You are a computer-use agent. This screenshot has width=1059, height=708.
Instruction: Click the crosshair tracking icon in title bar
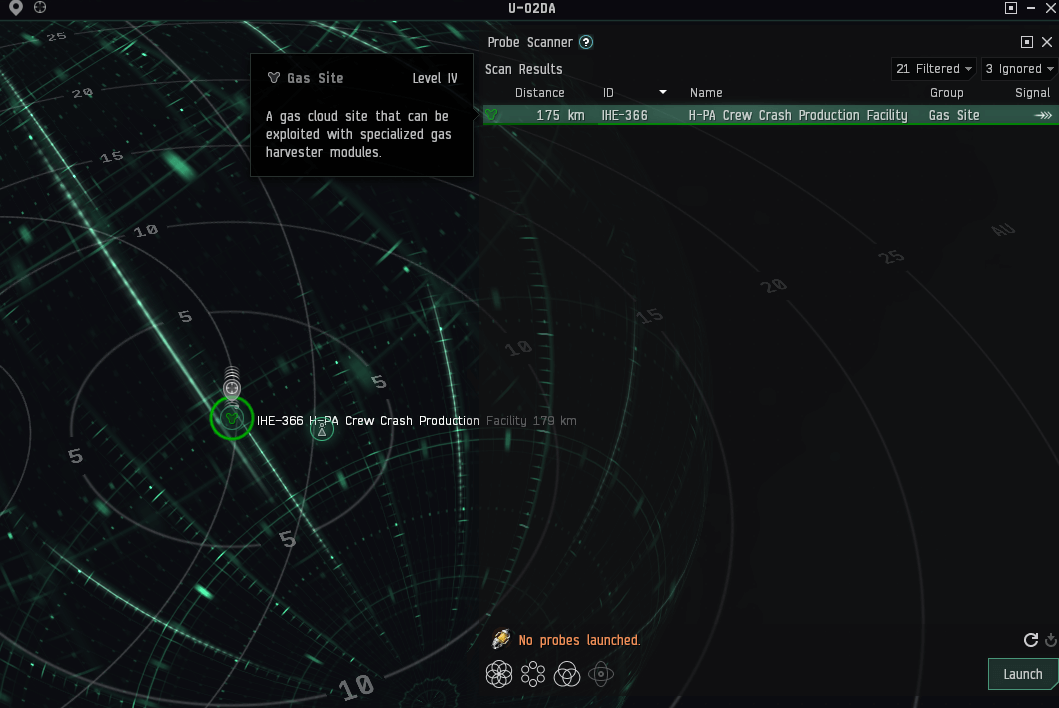pyautogui.click(x=39, y=8)
